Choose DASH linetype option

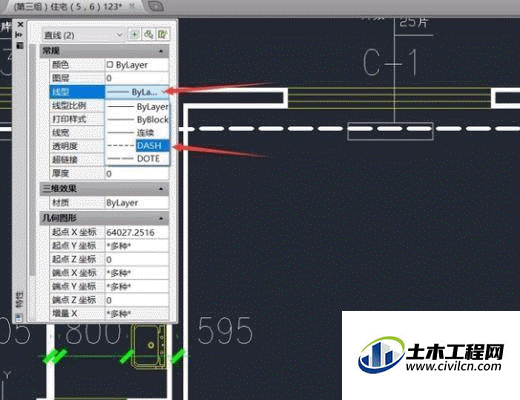pyautogui.click(x=138, y=146)
